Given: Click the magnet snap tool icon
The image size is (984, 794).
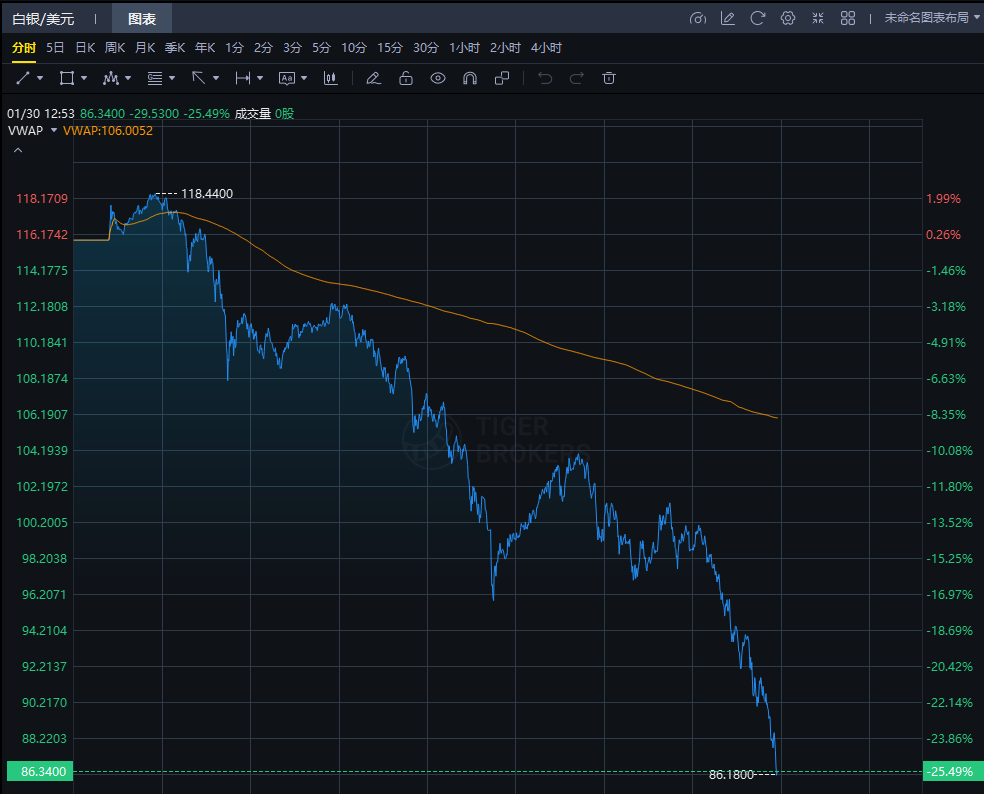Looking at the screenshot, I should [x=469, y=78].
